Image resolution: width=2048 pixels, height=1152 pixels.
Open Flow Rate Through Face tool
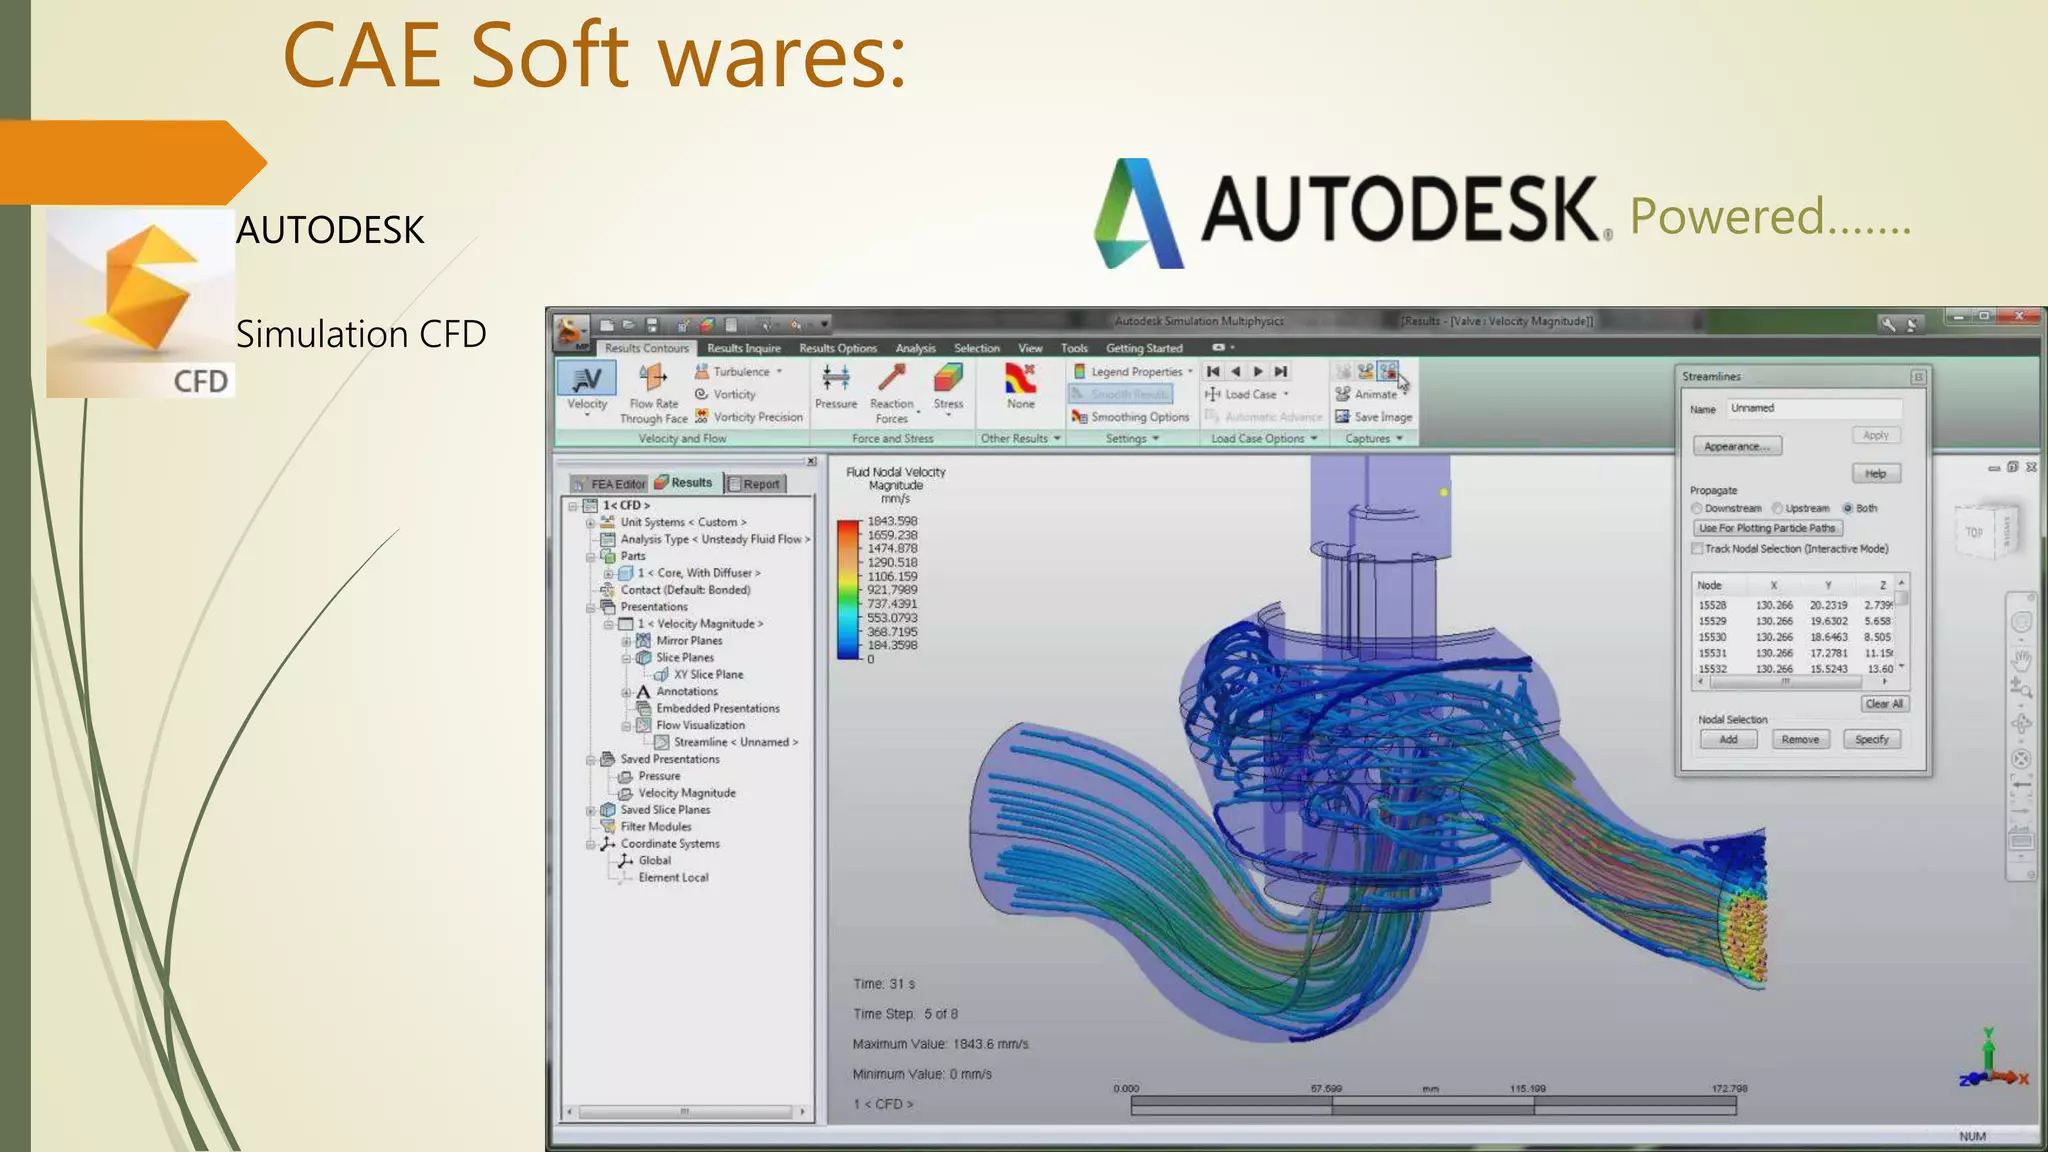[x=654, y=394]
